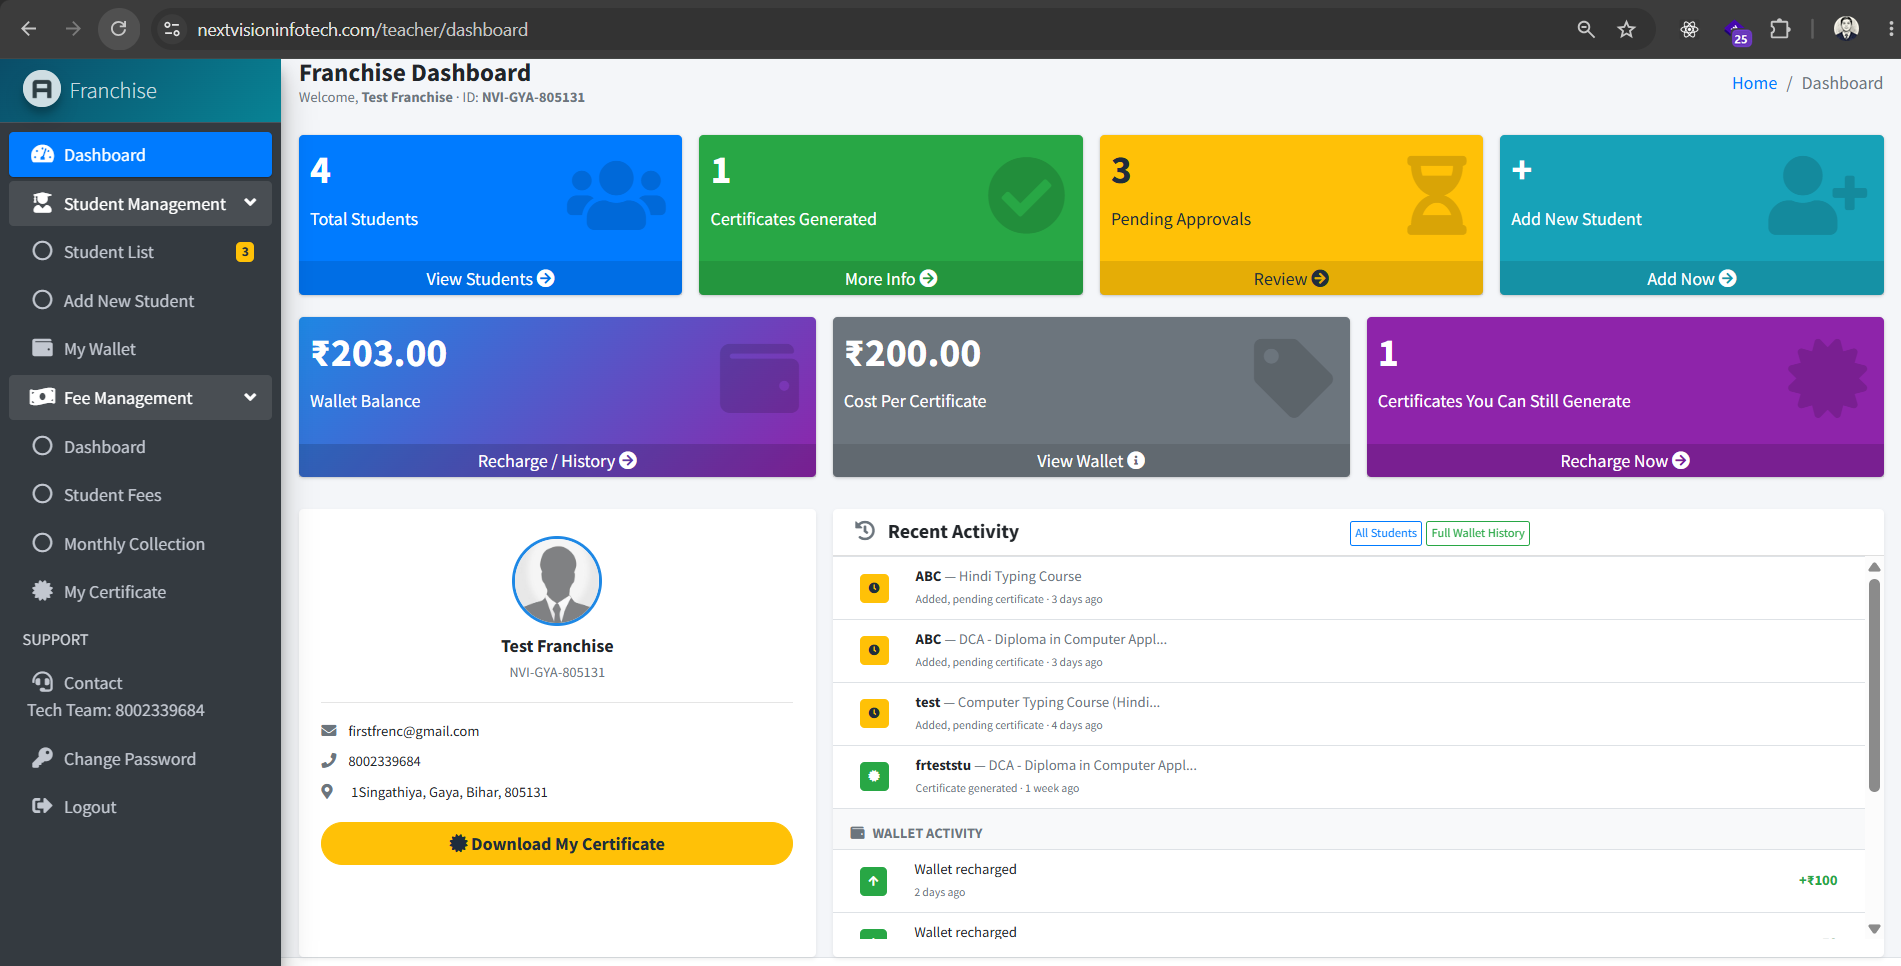Screen dimensions: 1901x966
Task: Select Add New Student in the sidebar
Action: pyautogui.click(x=140, y=301)
